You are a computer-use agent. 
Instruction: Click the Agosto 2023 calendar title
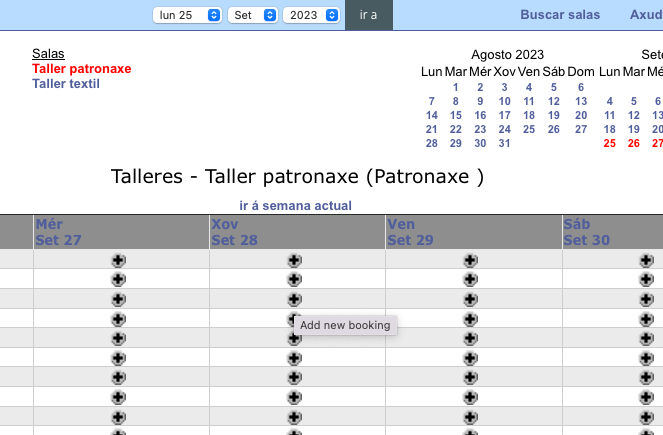click(x=507, y=55)
